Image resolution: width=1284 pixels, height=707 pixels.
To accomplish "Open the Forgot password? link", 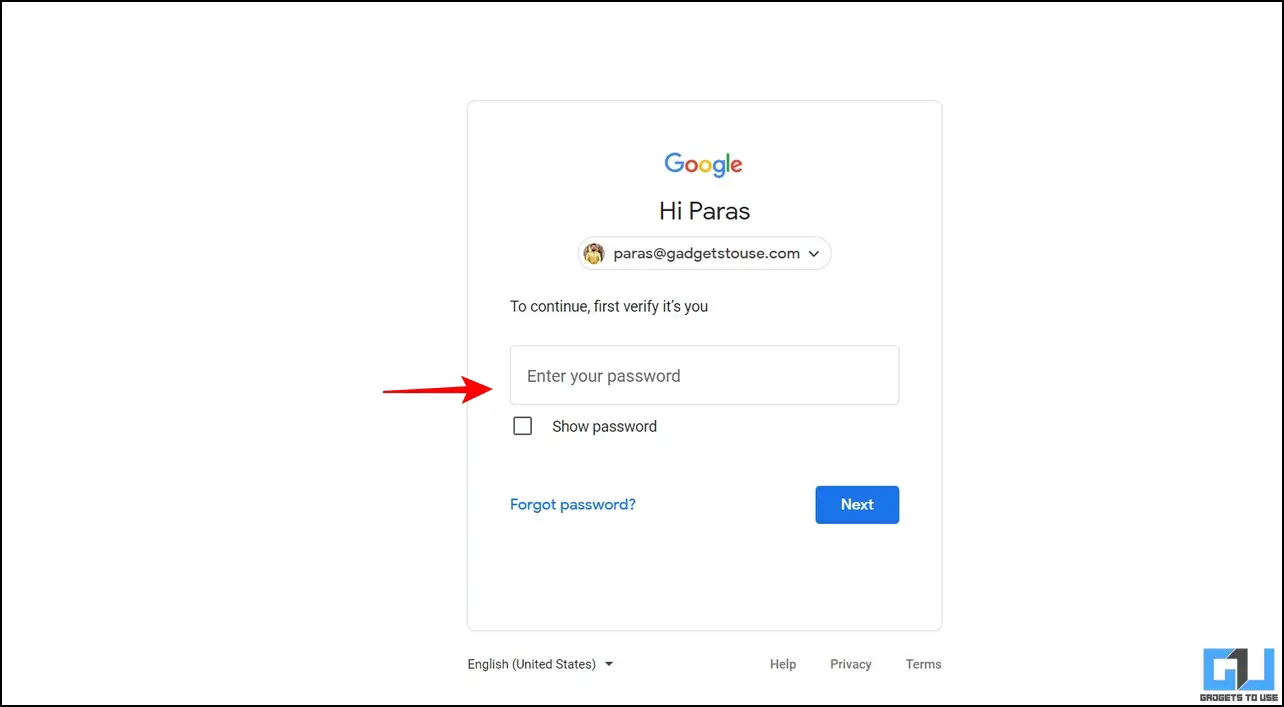I will tap(573, 504).
